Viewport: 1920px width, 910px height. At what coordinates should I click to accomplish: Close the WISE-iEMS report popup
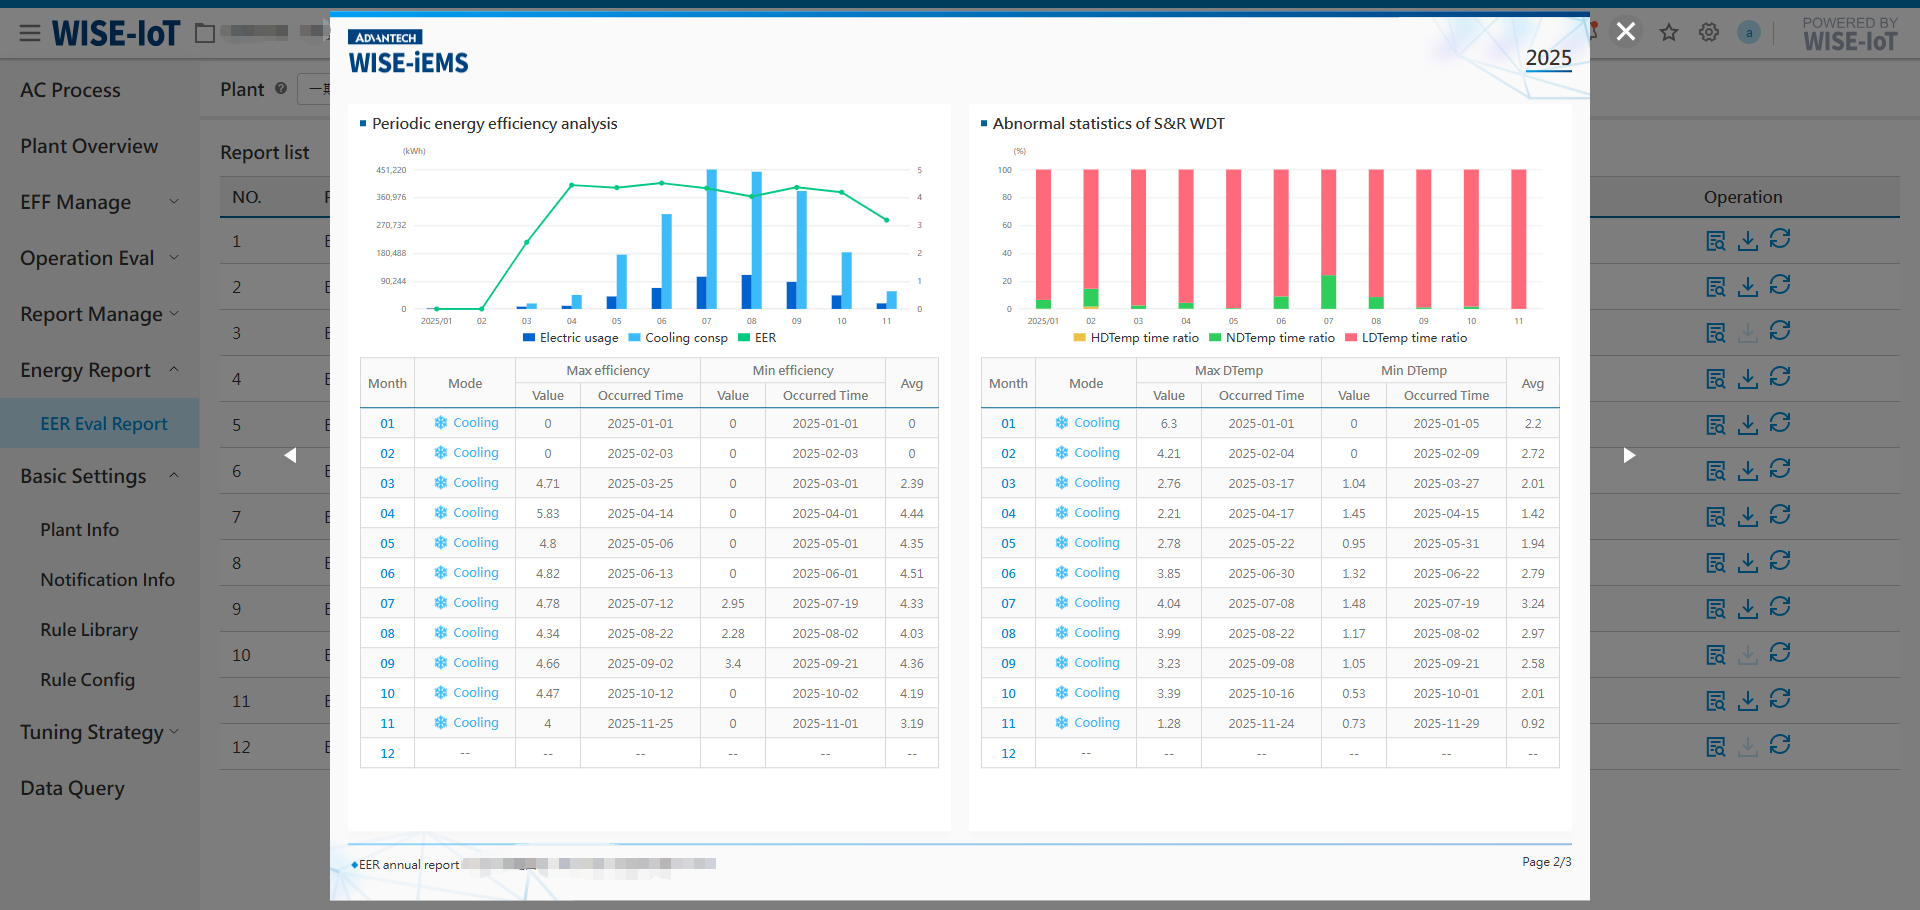[1626, 32]
